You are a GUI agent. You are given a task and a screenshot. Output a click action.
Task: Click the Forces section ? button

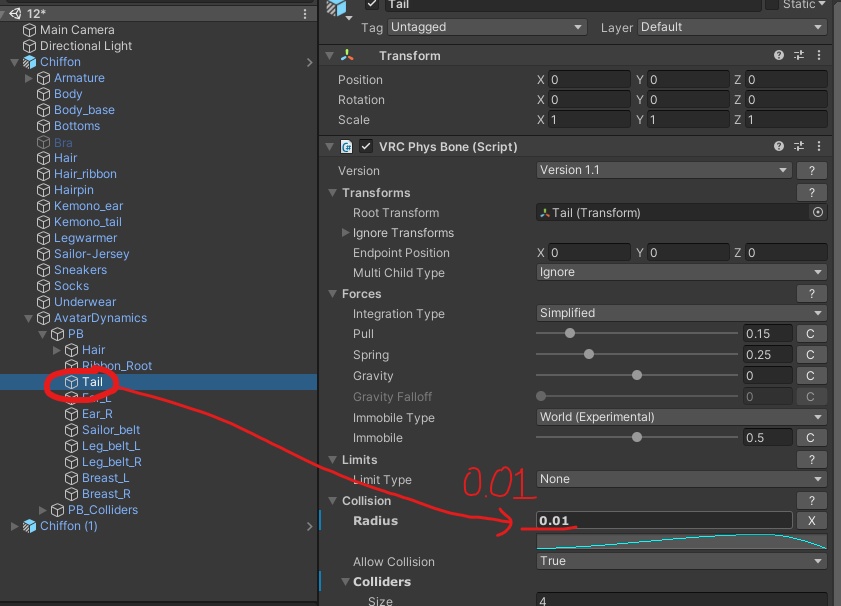coord(812,294)
